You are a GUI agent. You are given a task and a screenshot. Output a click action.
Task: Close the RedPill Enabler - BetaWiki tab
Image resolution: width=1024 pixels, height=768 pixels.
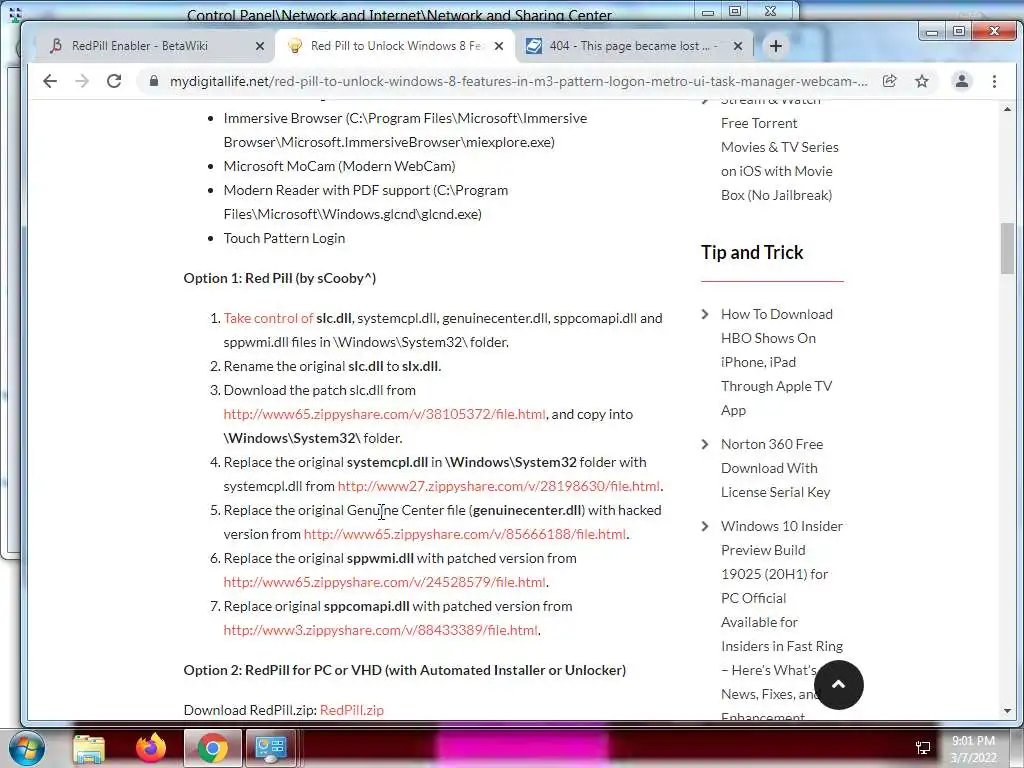point(259,46)
